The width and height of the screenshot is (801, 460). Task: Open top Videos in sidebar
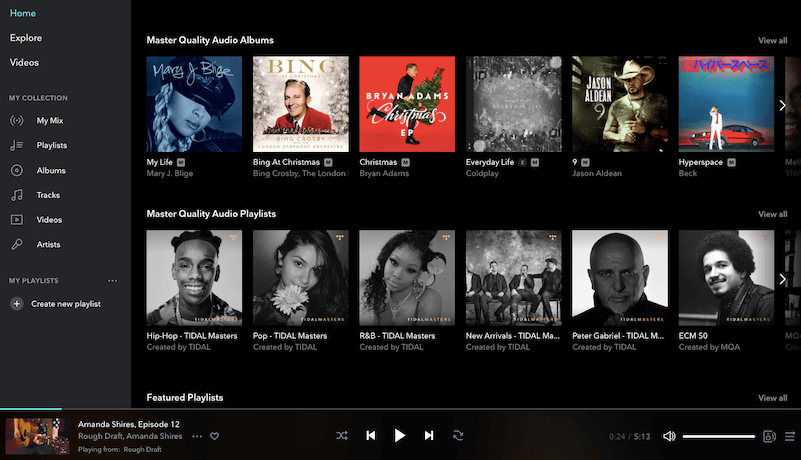[24, 62]
